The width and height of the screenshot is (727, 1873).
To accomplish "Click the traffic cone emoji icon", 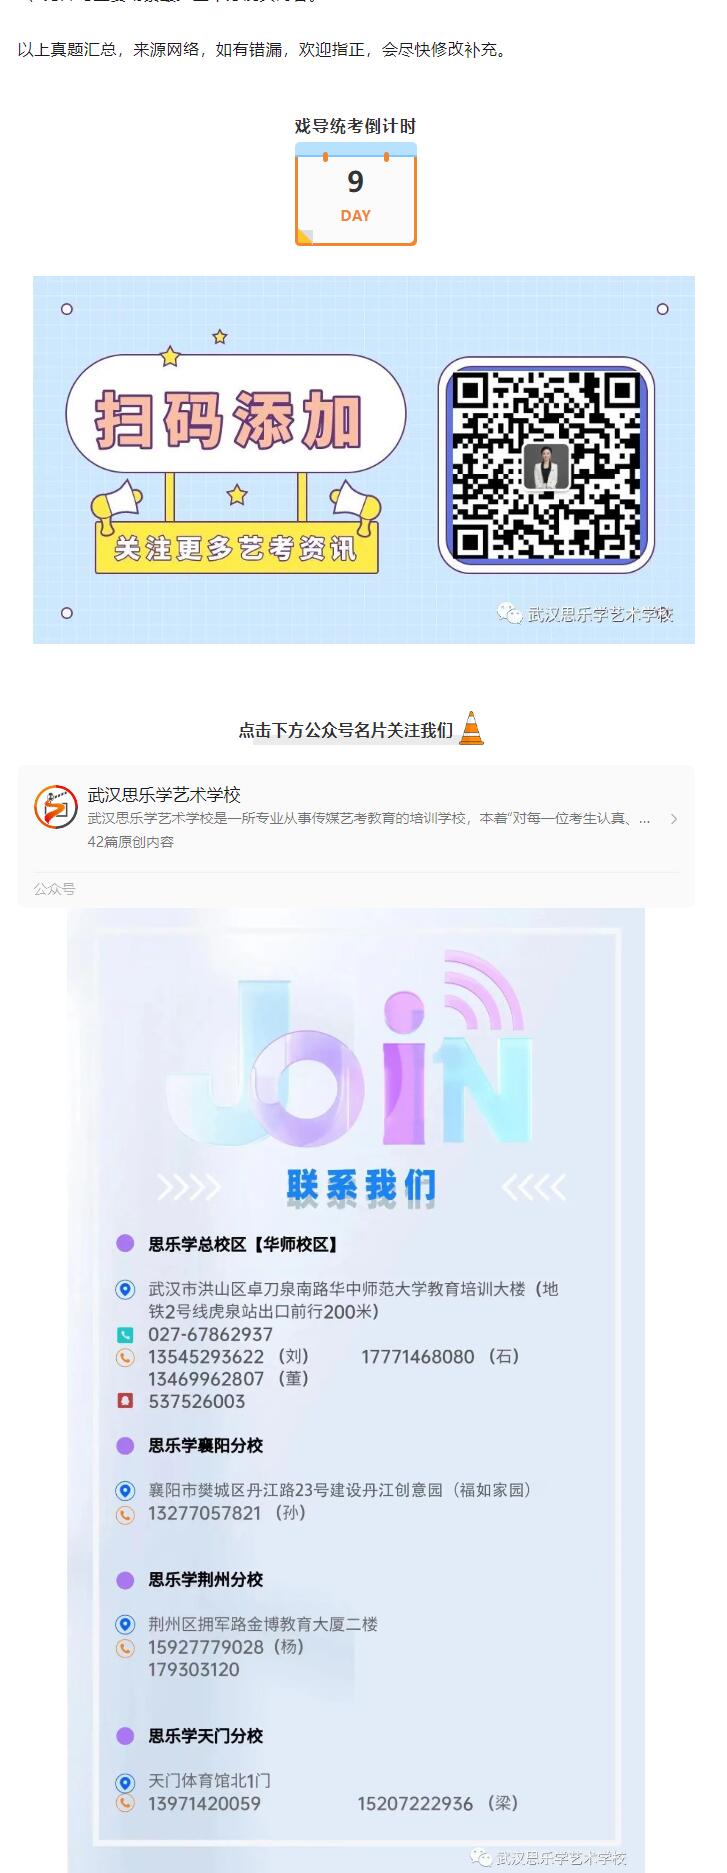I will 471,728.
